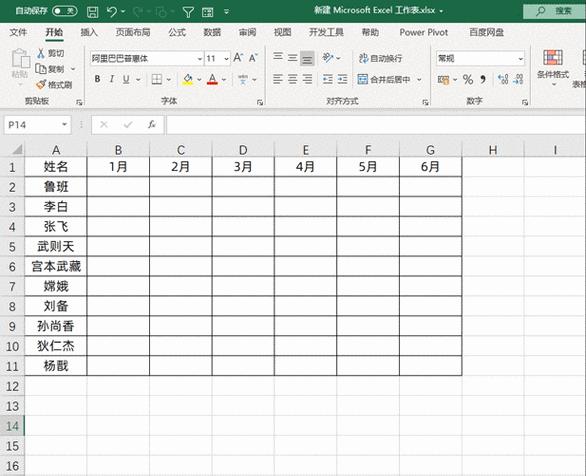Screen dimensions: 586x476
Task: Click the Percent Style icon
Action: 468,79
